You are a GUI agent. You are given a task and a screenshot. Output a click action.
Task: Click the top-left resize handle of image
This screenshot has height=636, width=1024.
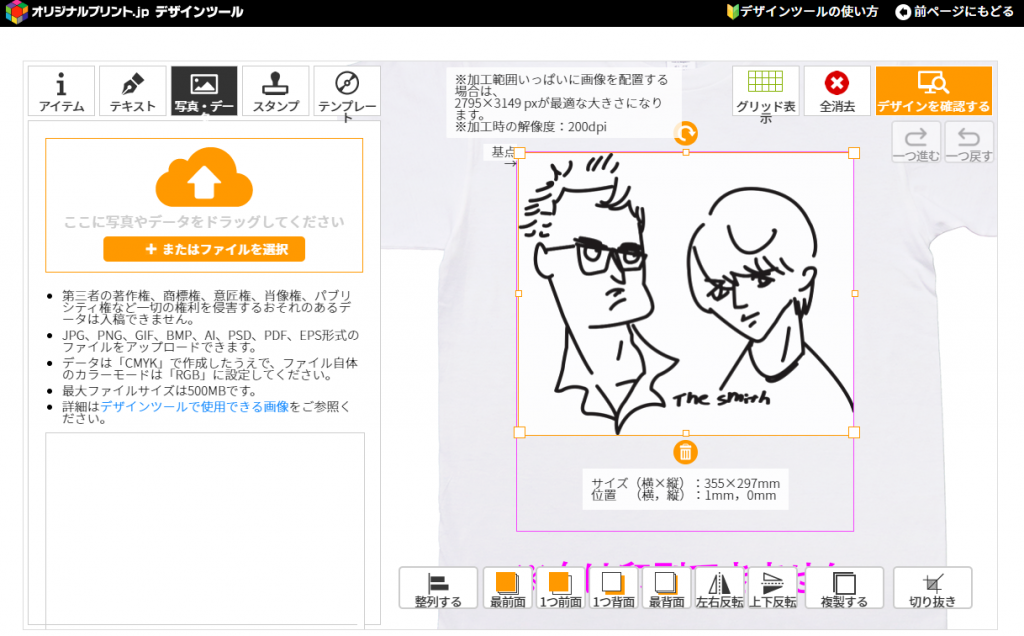pyautogui.click(x=520, y=153)
